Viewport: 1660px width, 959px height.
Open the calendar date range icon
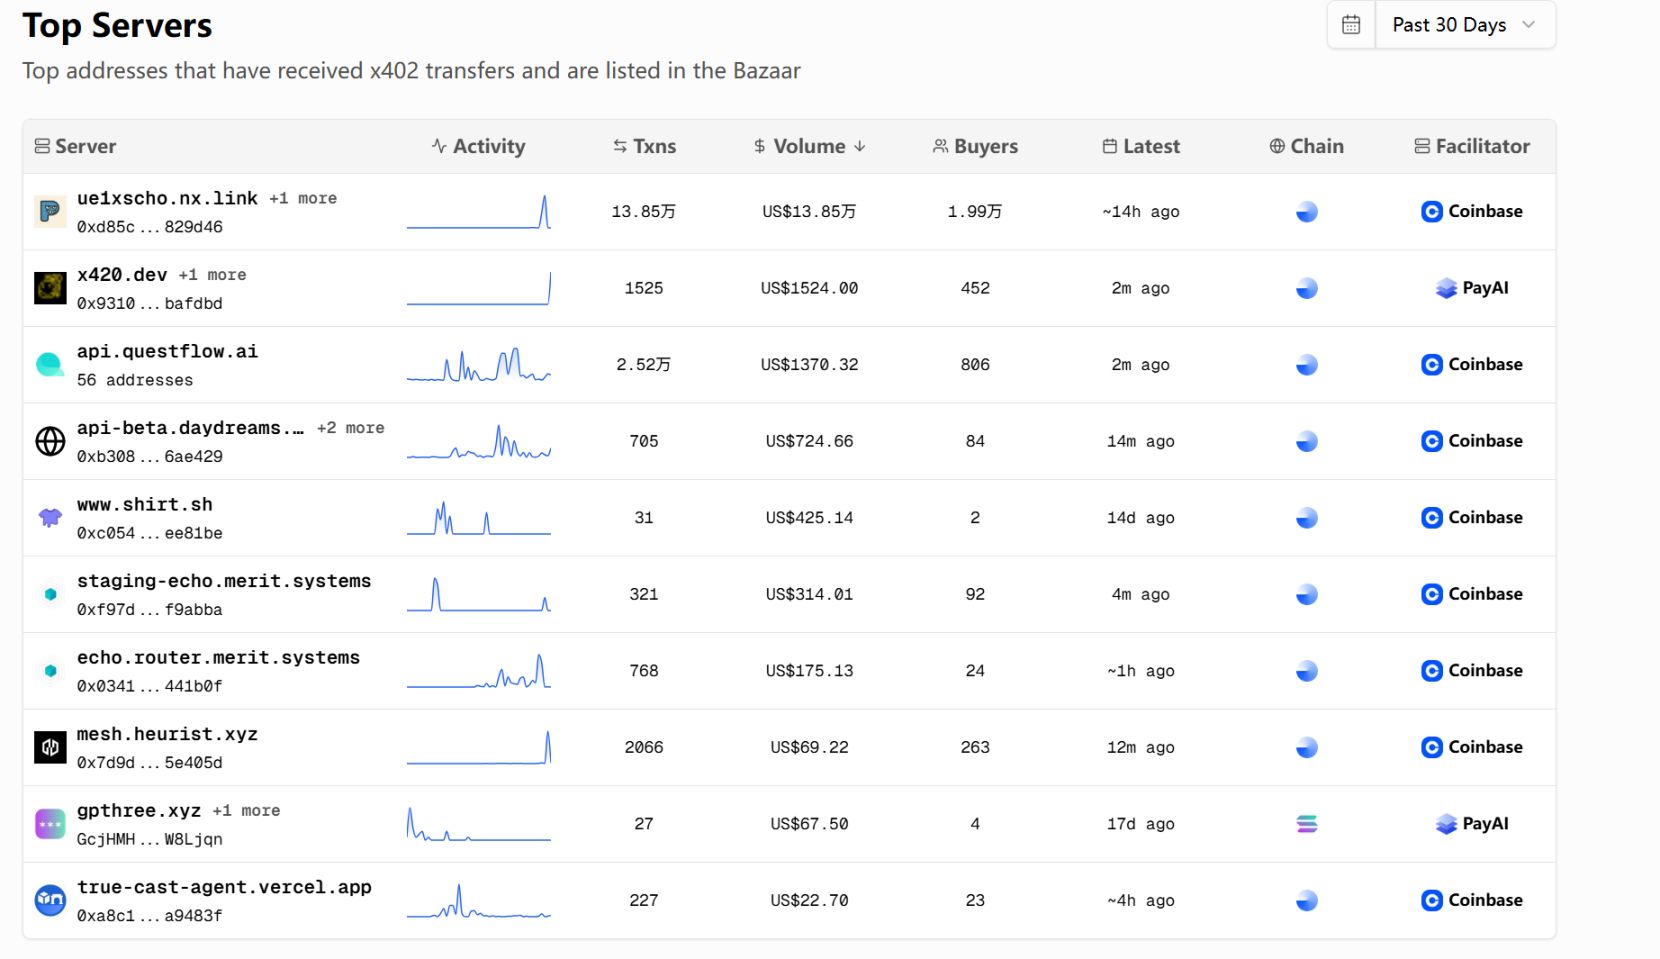pyautogui.click(x=1350, y=25)
